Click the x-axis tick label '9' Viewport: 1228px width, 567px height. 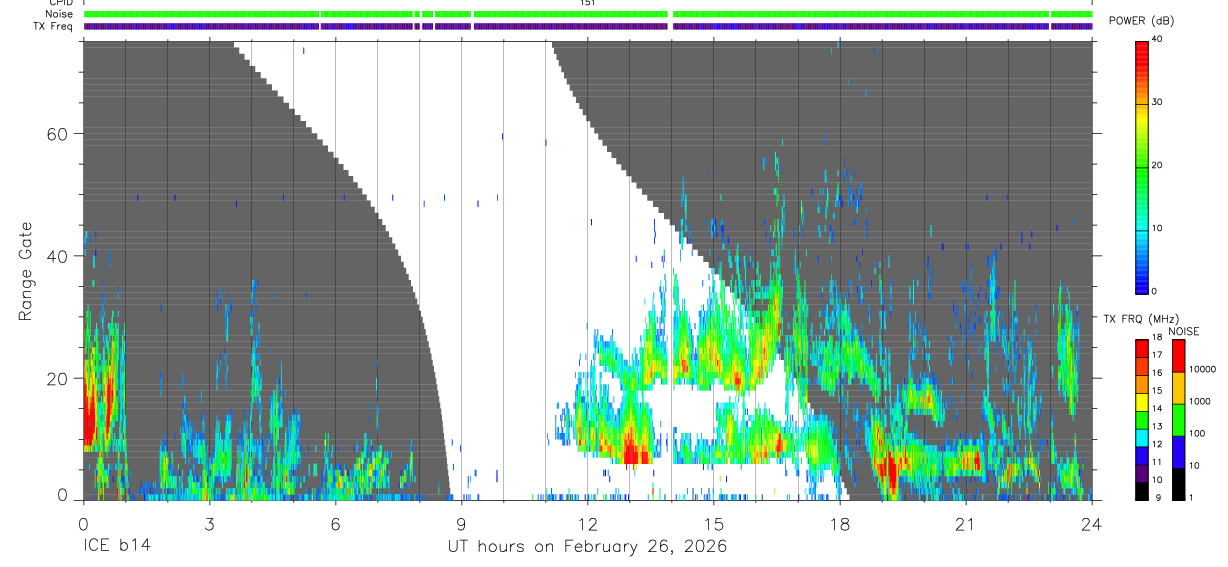coord(461,523)
